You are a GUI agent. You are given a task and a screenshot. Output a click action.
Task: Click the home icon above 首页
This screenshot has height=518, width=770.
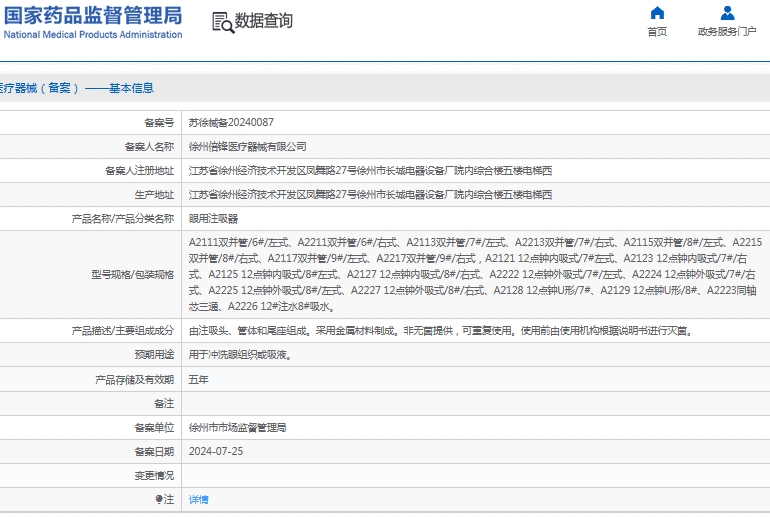[x=657, y=13]
